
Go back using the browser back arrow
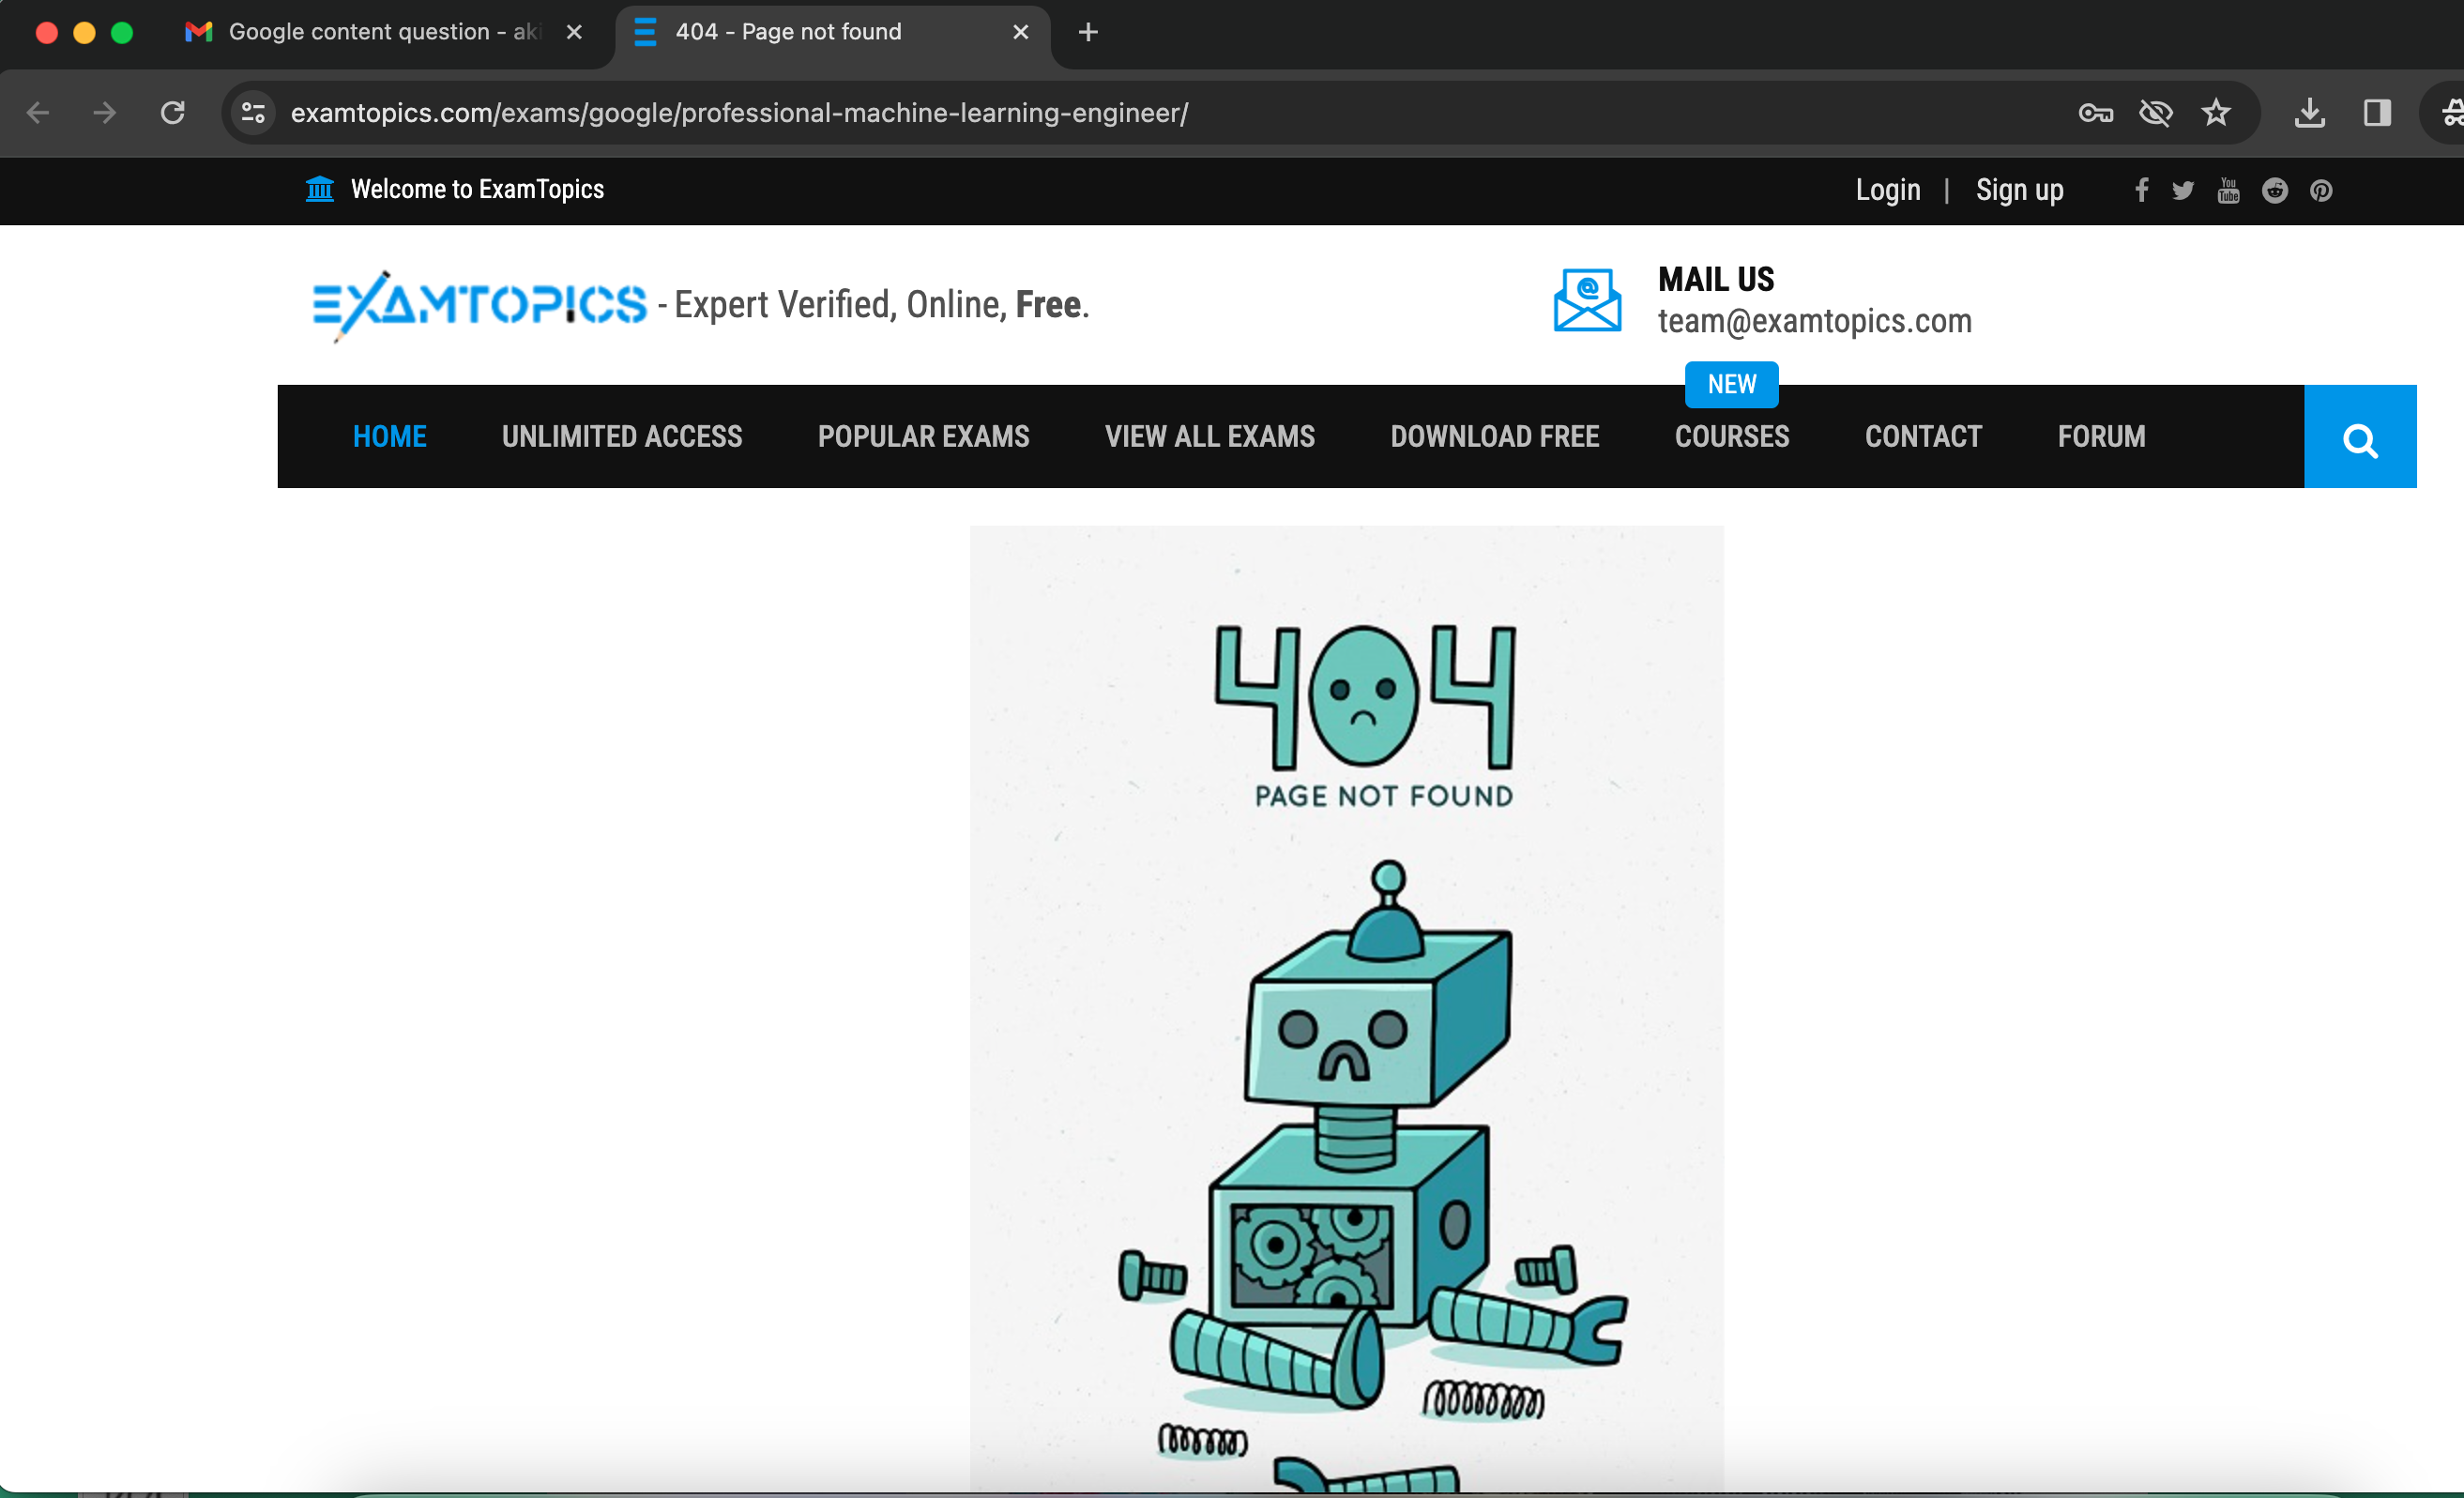pos(38,113)
